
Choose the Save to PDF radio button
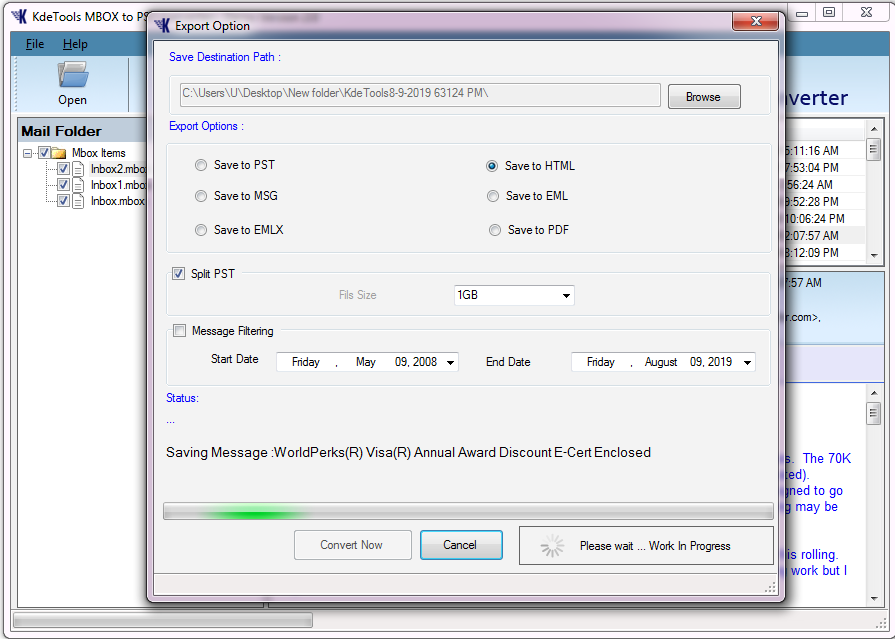[x=495, y=230]
